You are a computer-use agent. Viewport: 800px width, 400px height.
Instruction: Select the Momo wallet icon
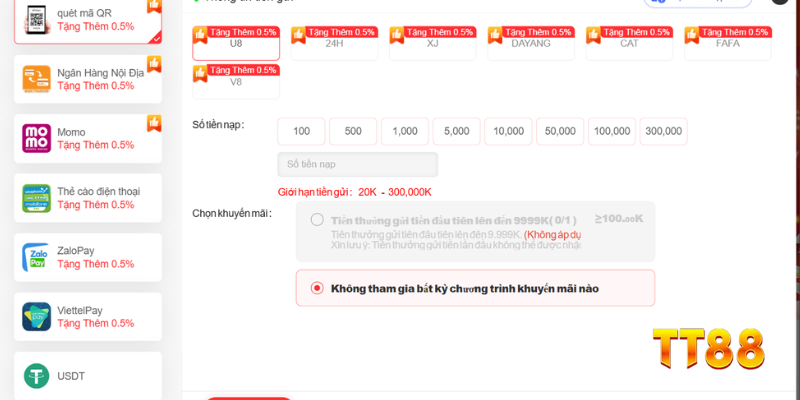36,138
